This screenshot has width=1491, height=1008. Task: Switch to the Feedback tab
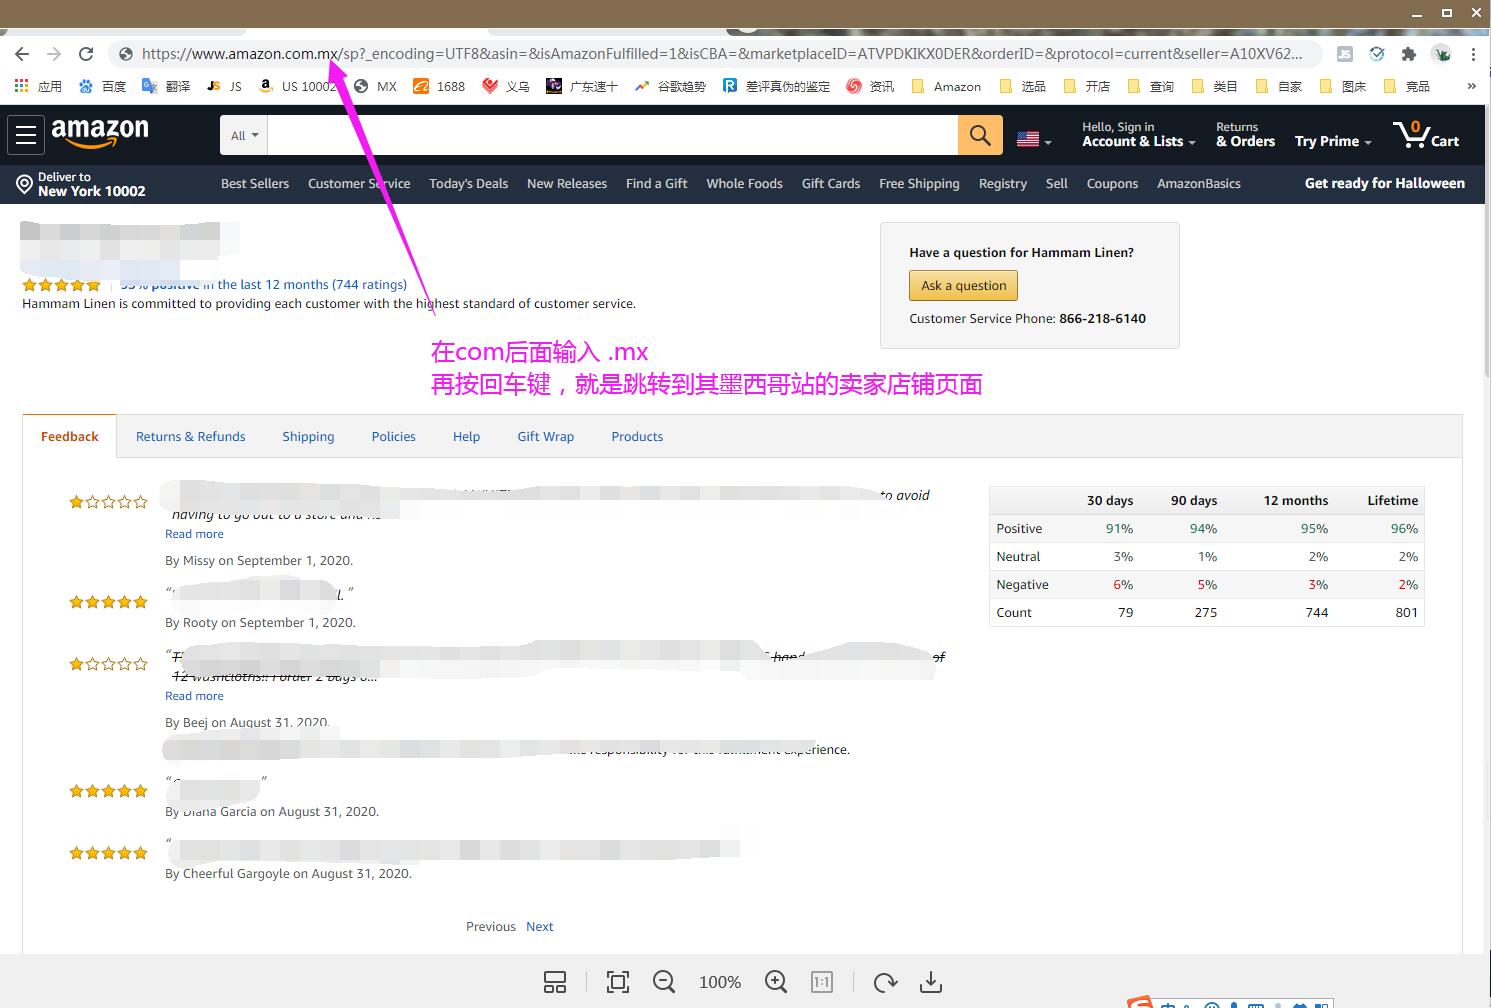click(70, 437)
